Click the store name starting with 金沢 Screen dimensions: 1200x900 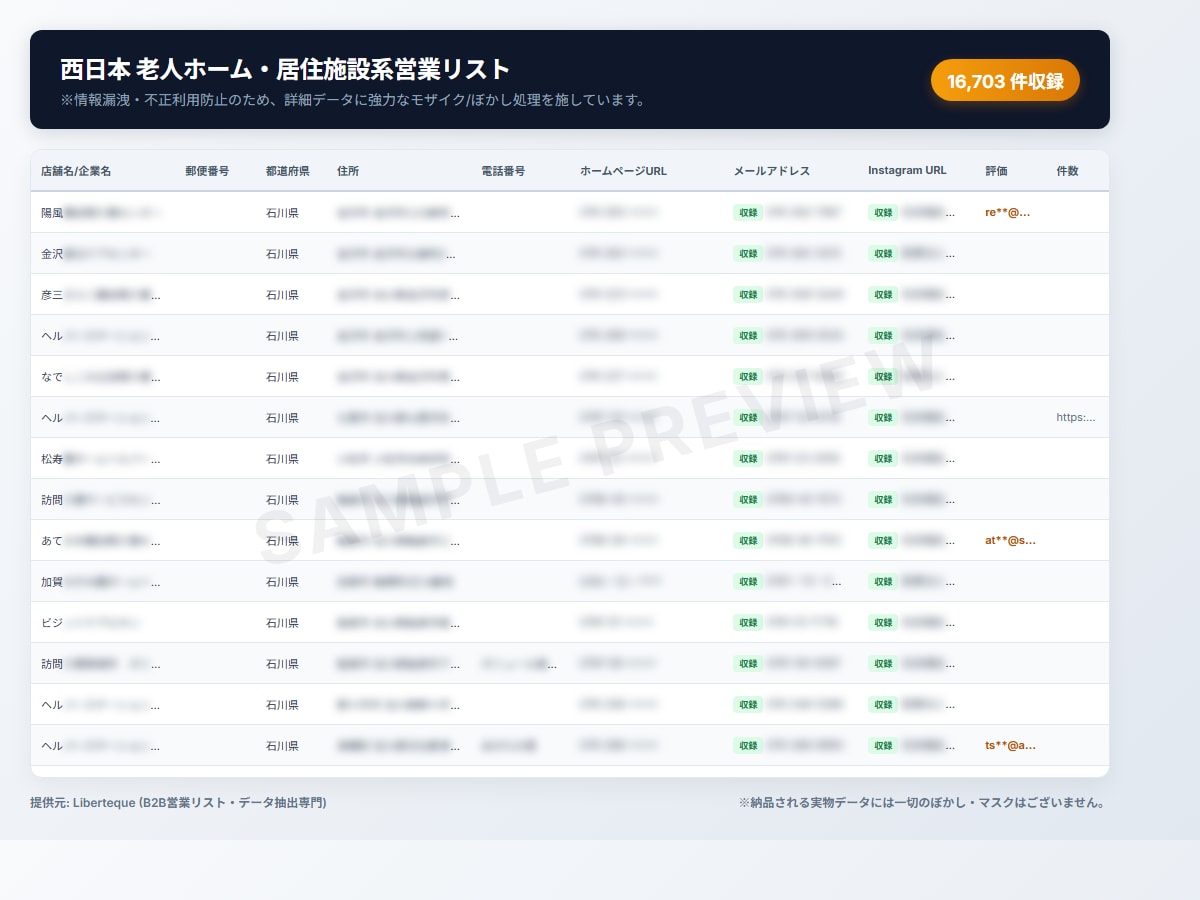click(97, 254)
